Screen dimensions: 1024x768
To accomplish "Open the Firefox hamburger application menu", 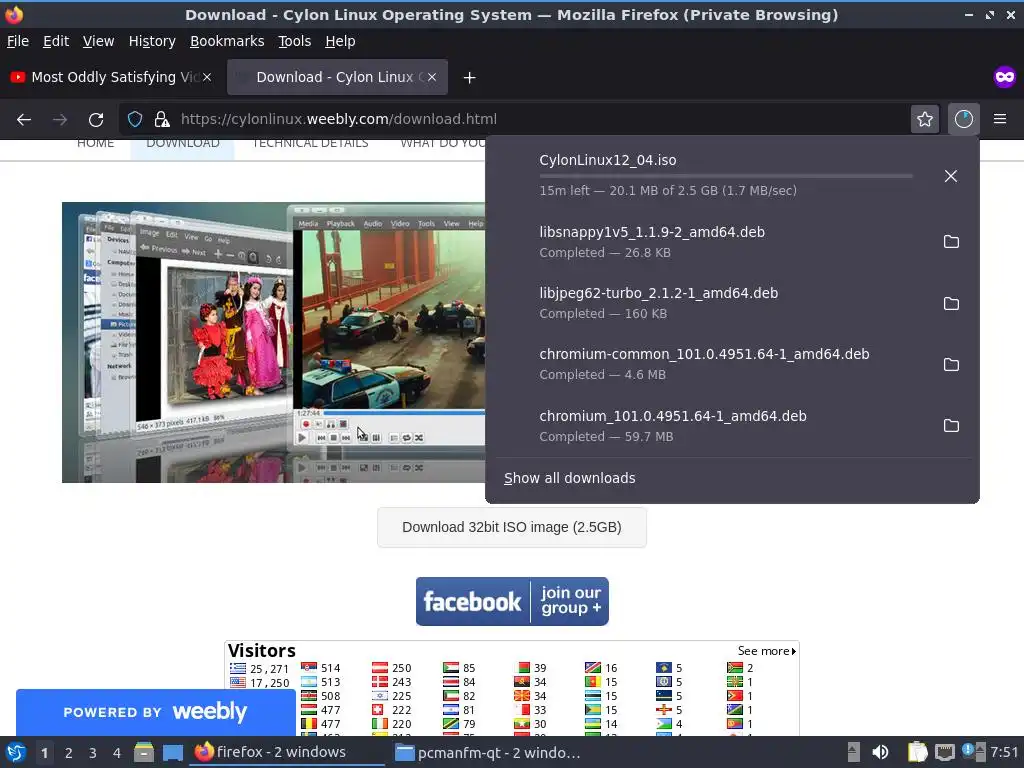I will coord(1000,119).
